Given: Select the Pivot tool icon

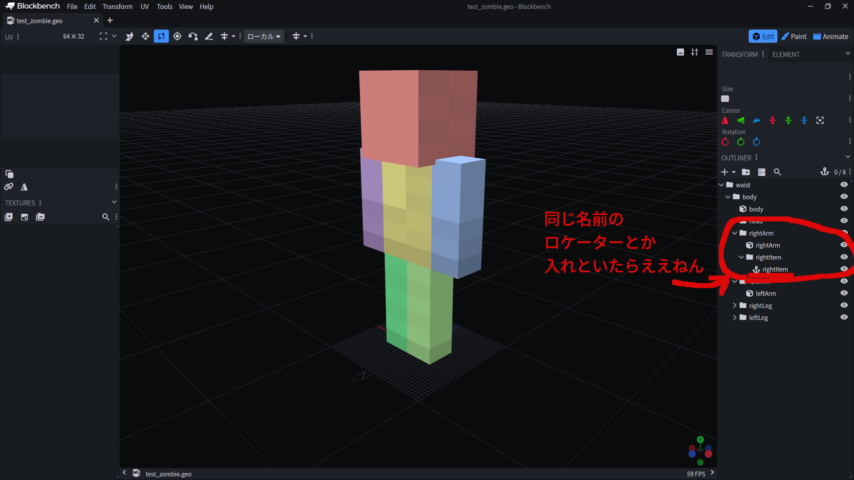Looking at the screenshot, I should coord(177,37).
